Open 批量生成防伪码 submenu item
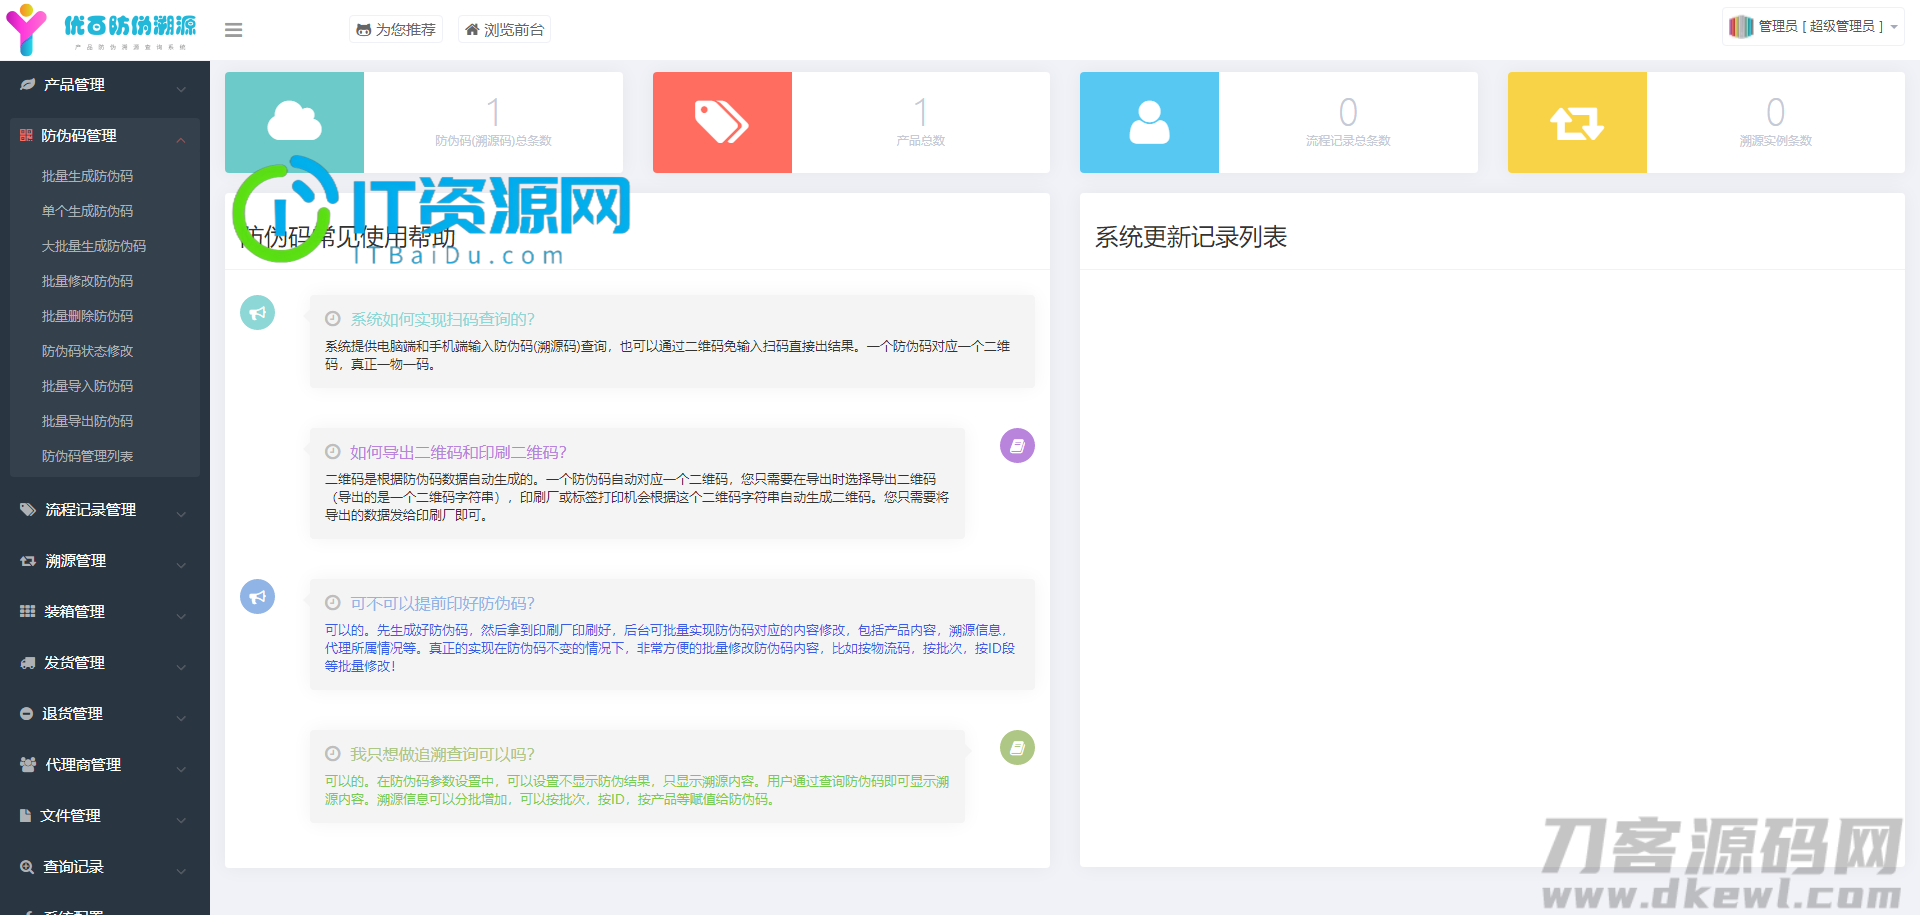The width and height of the screenshot is (1920, 915). click(87, 176)
